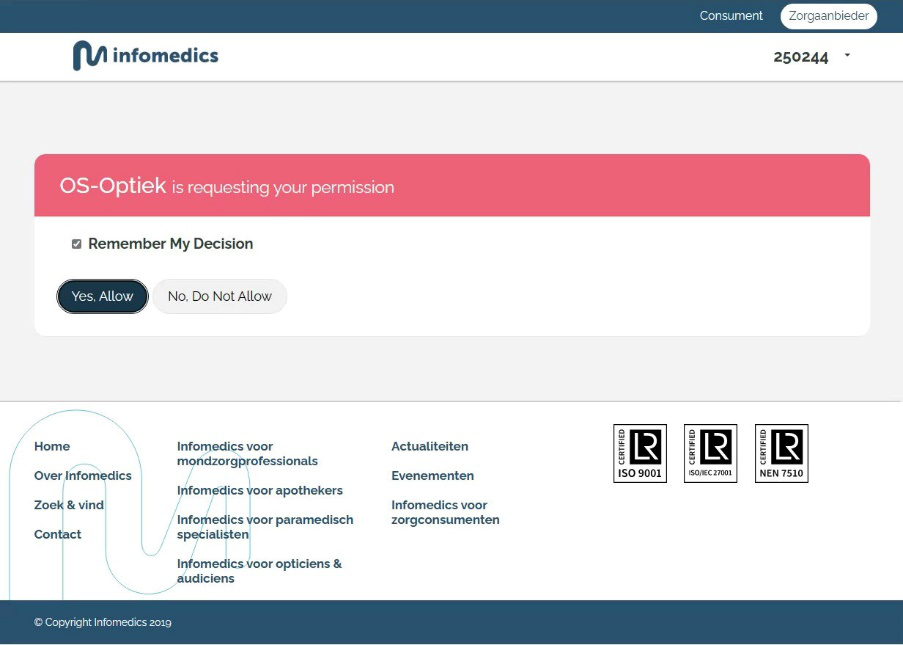Viewport: 903px width, 645px height.
Task: Visit Infomedics voor apothekers link
Action: pyautogui.click(x=260, y=491)
